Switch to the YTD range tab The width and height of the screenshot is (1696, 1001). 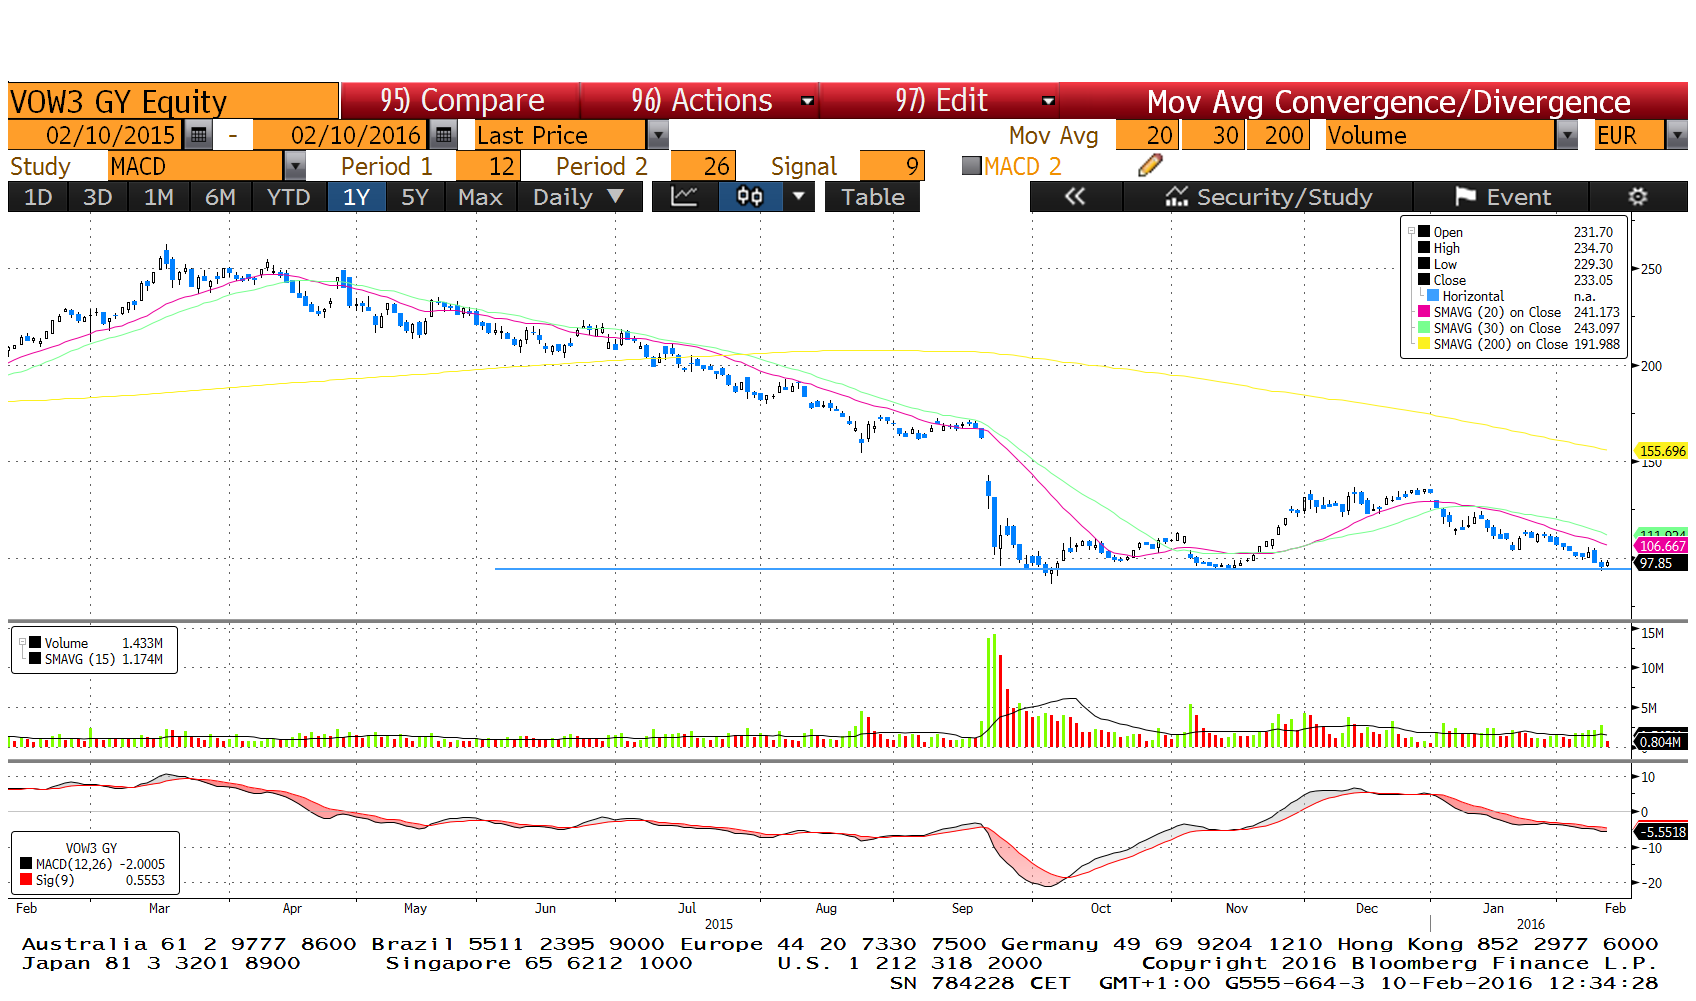pyautogui.click(x=289, y=197)
